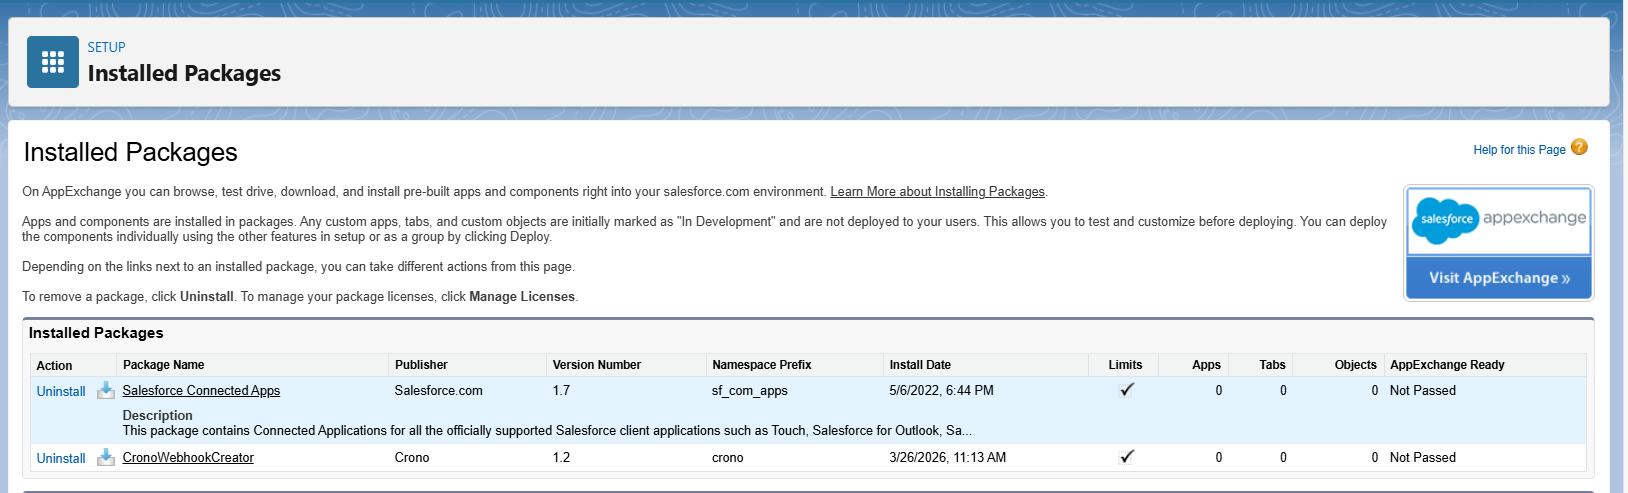Click Learn More about Installing Packages link
This screenshot has width=1628, height=493.
pos(937,192)
